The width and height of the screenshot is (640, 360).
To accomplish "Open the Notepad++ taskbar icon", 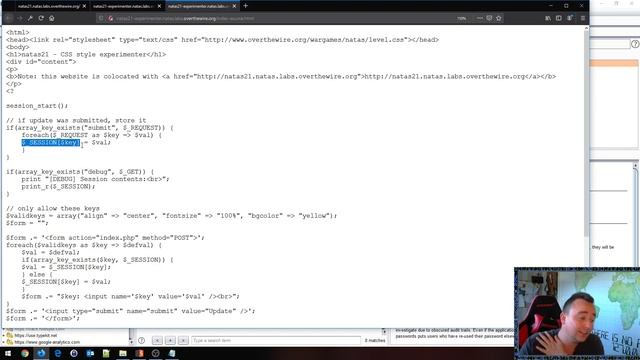I will tap(107, 353).
